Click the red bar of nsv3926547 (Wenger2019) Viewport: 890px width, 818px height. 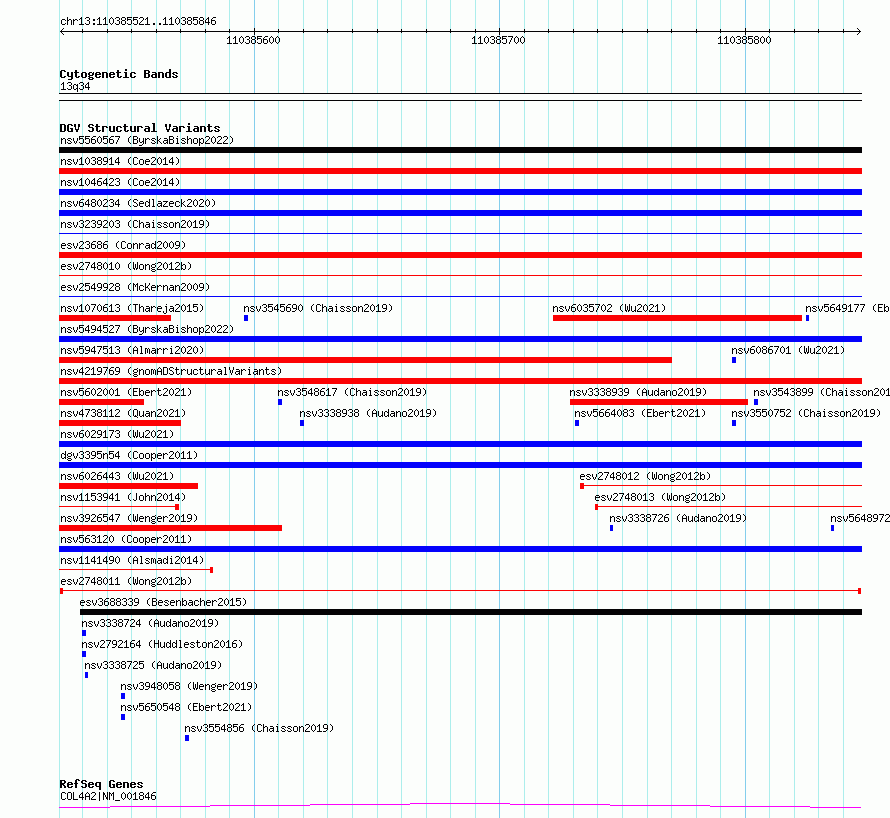click(170, 528)
